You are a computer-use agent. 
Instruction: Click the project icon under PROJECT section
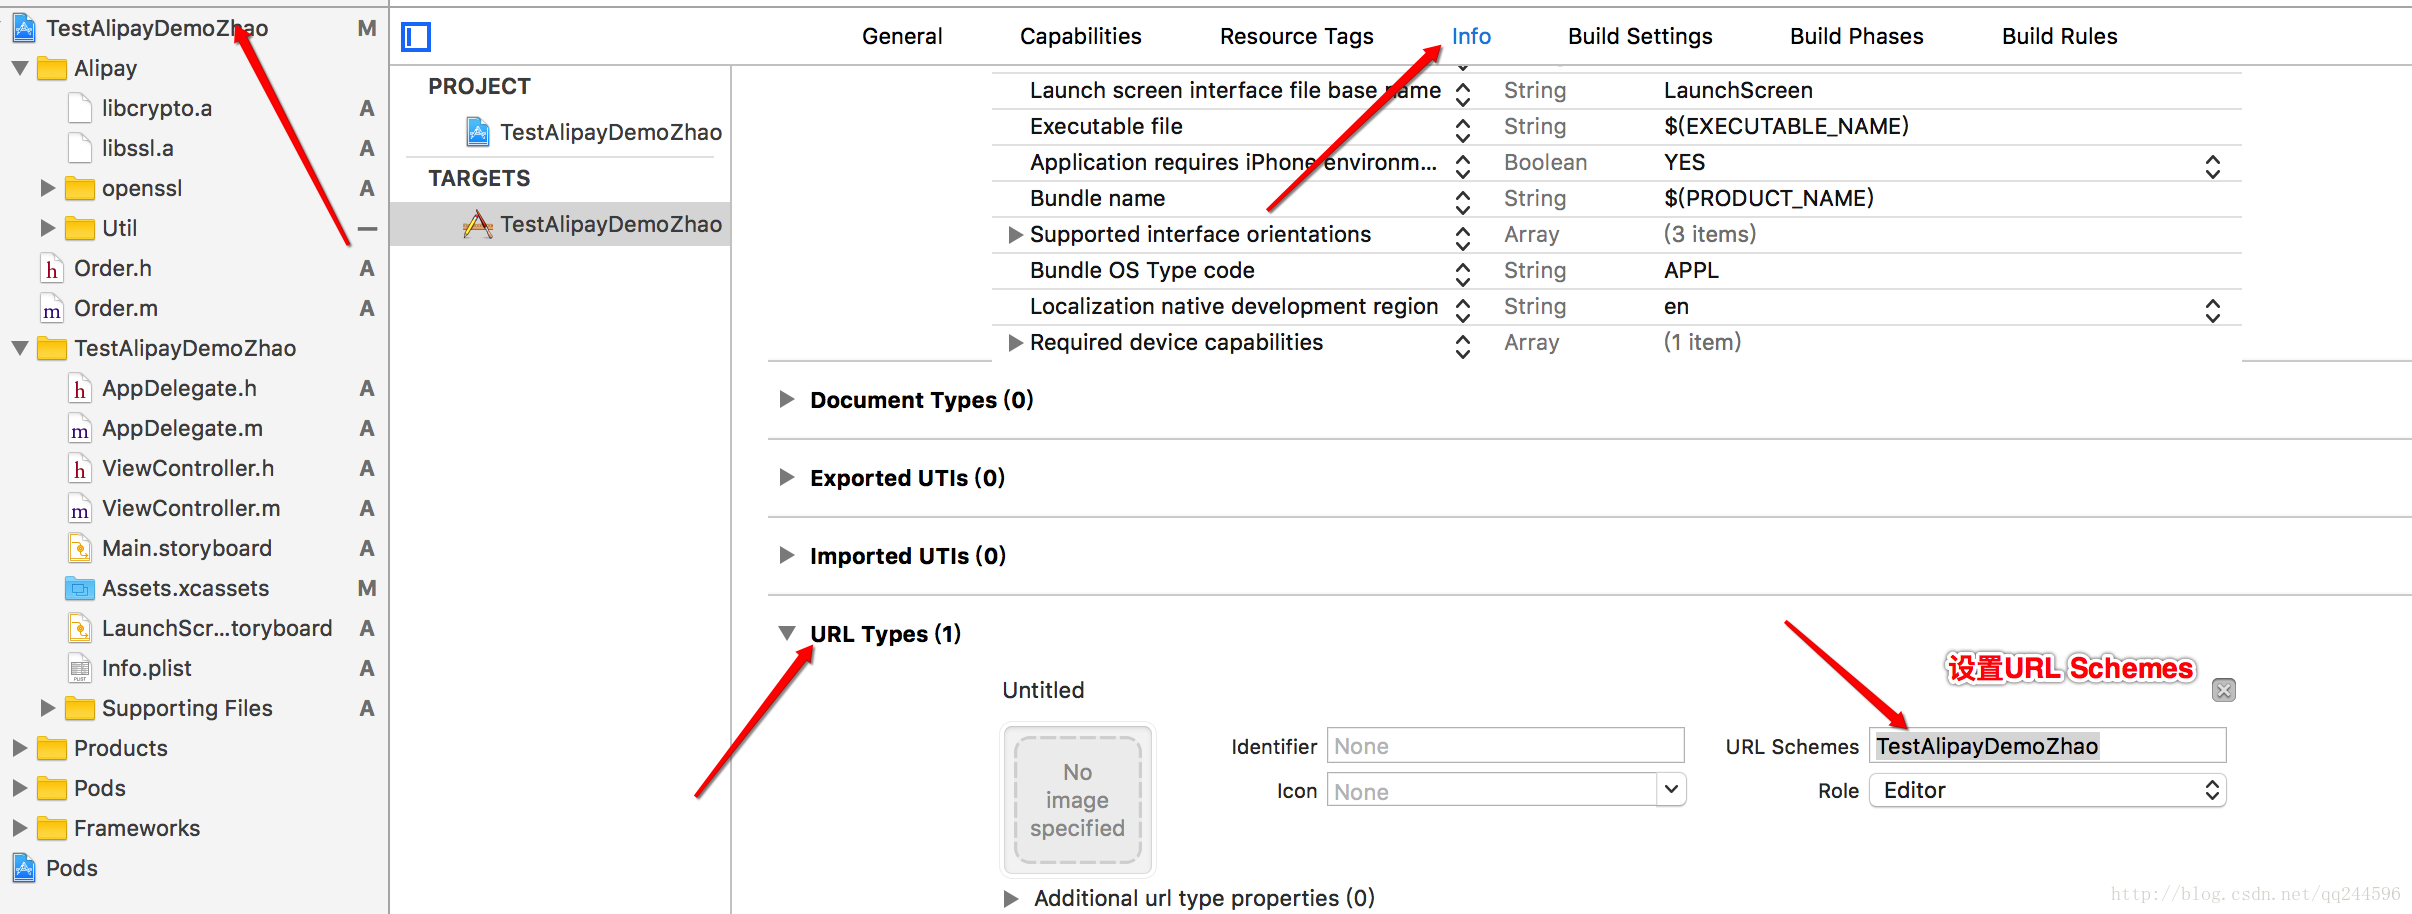(478, 132)
